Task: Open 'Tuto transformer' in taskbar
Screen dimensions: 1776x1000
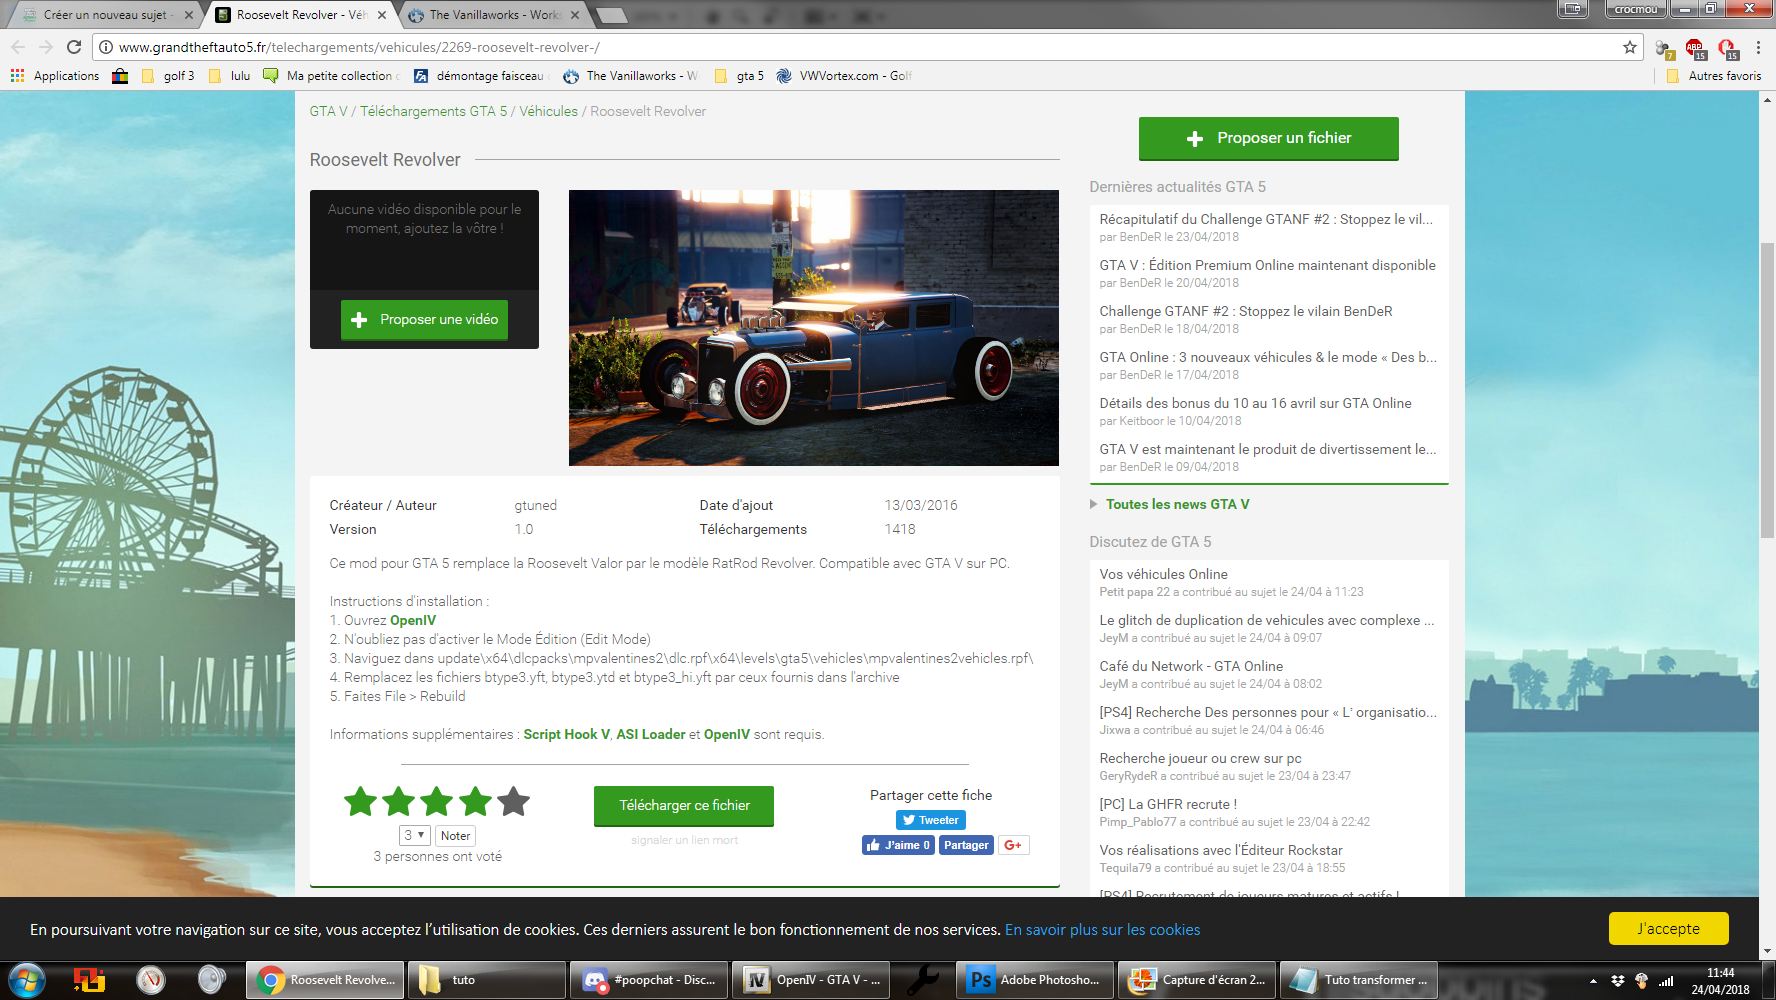Action: tap(1358, 980)
